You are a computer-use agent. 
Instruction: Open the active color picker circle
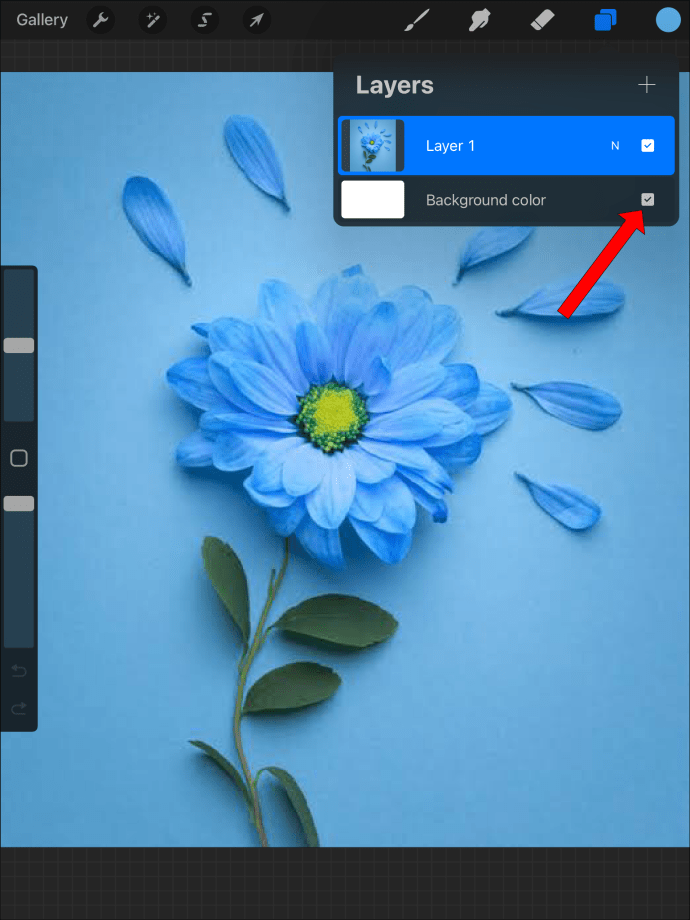668,20
